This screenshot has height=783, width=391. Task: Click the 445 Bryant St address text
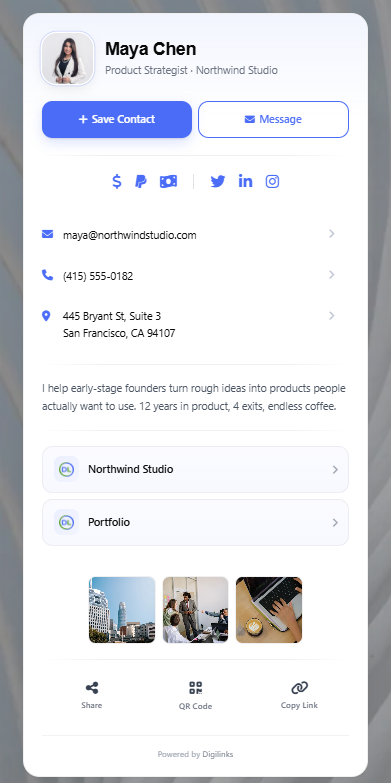(119, 325)
